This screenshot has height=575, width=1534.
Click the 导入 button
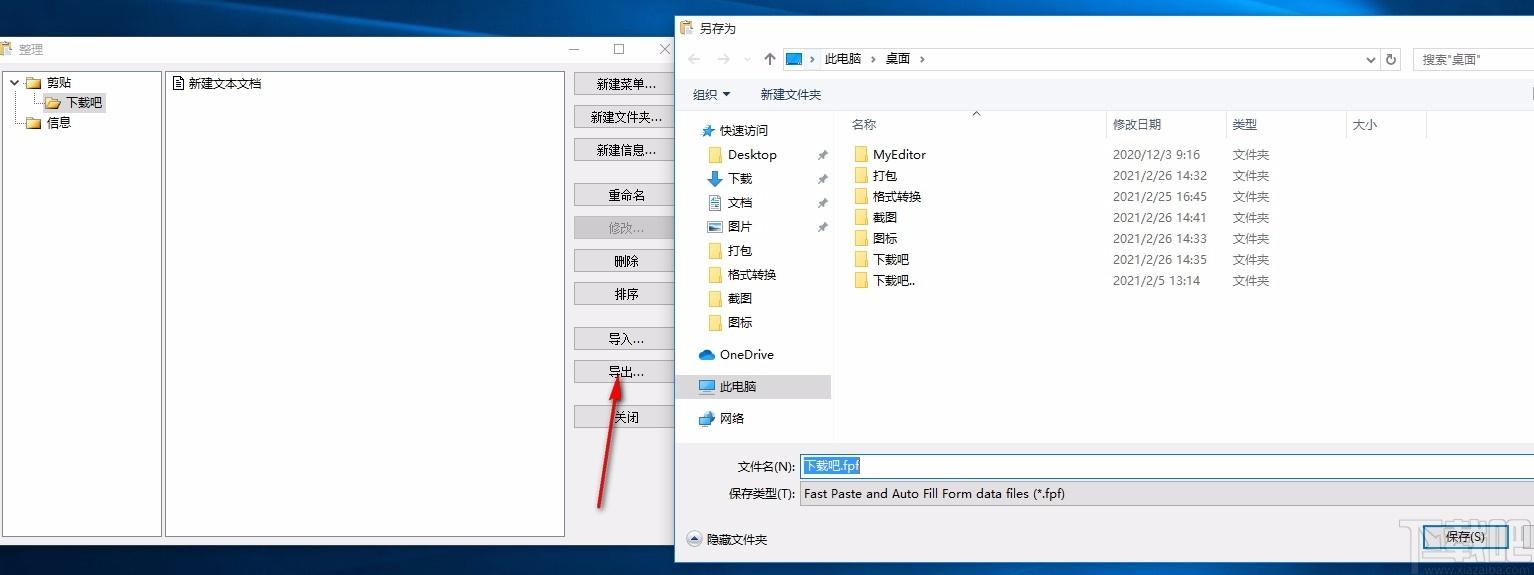pos(624,339)
